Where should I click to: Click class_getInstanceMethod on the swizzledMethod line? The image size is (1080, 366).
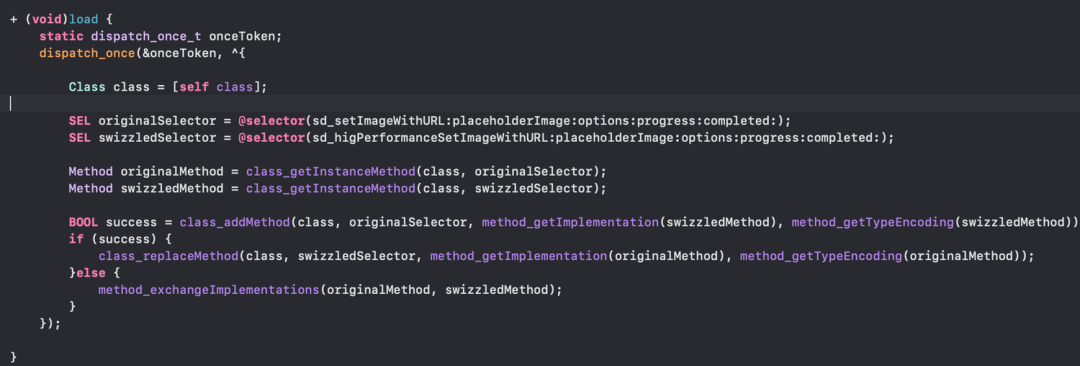point(331,188)
